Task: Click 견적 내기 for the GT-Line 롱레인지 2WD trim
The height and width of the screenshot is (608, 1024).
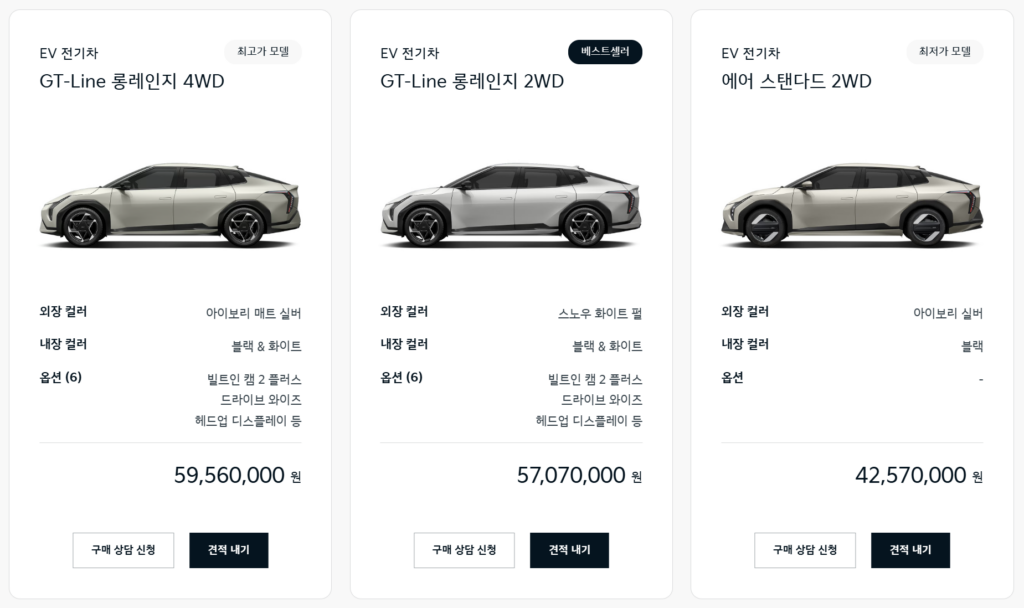Action: click(569, 550)
